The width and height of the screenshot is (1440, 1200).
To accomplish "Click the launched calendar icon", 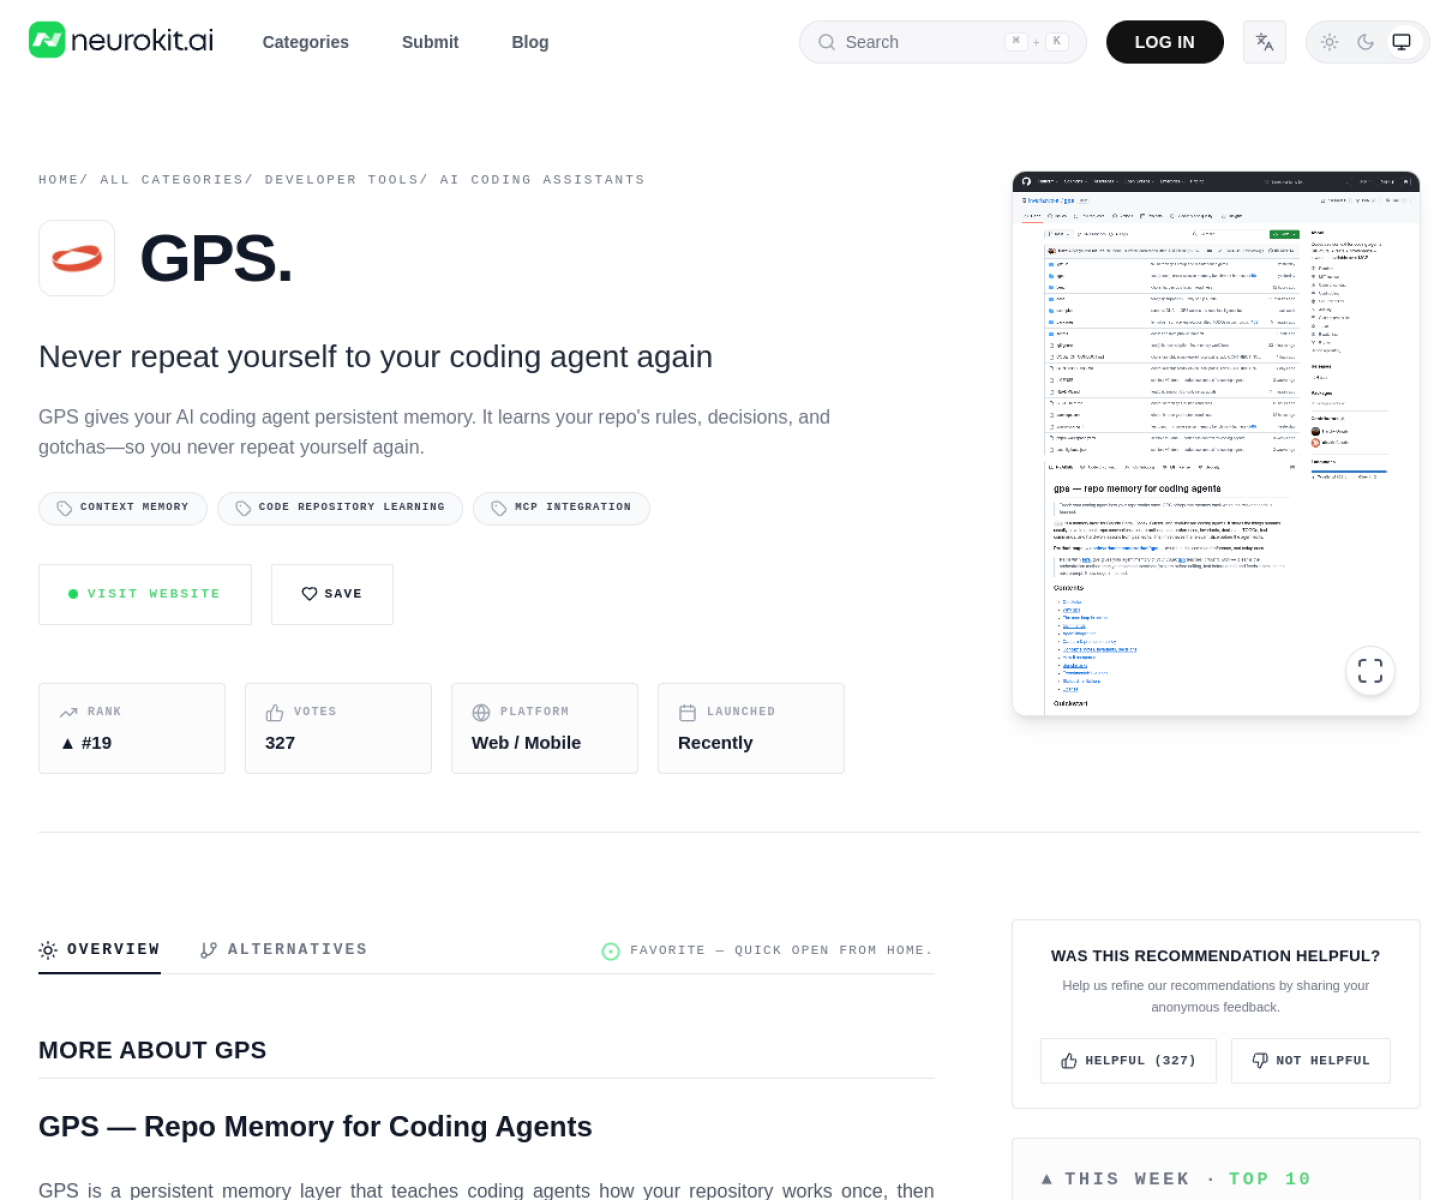I will tap(687, 712).
